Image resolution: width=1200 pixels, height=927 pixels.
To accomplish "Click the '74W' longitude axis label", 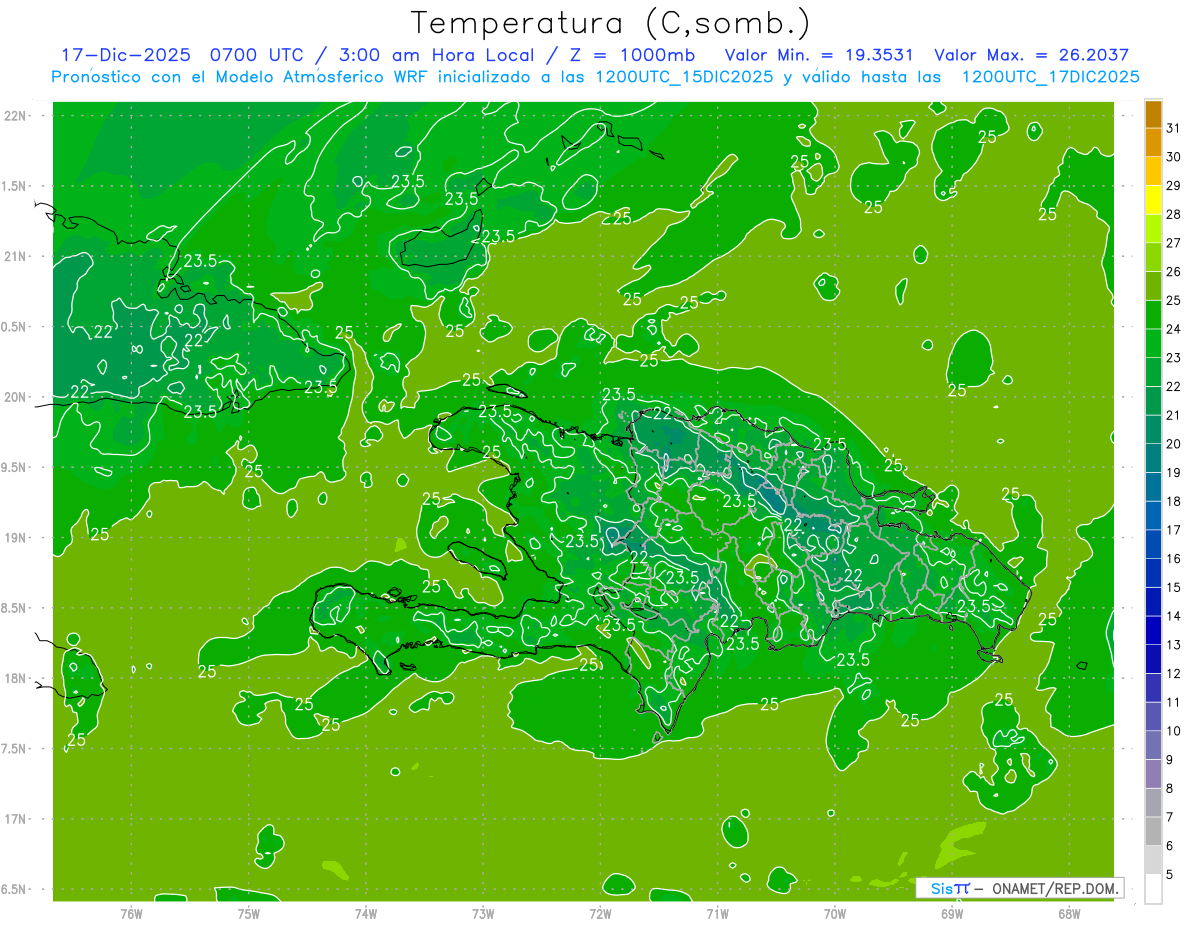I will pyautogui.click(x=366, y=913).
